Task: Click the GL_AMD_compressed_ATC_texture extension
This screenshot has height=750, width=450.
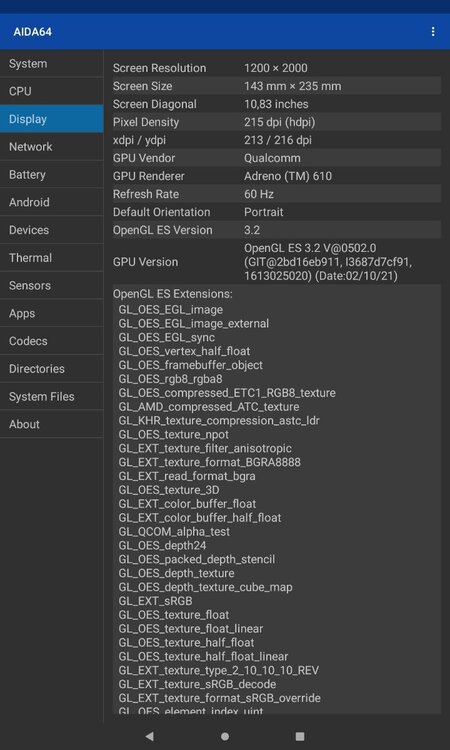Action: [209, 407]
